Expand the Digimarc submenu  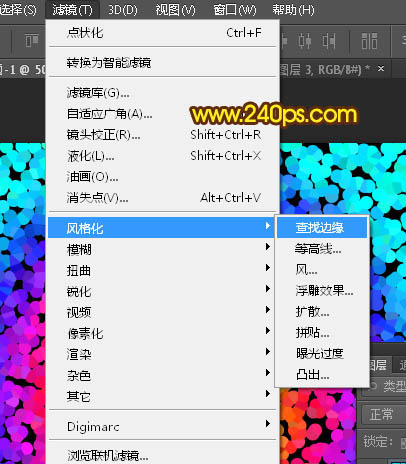click(x=163, y=426)
